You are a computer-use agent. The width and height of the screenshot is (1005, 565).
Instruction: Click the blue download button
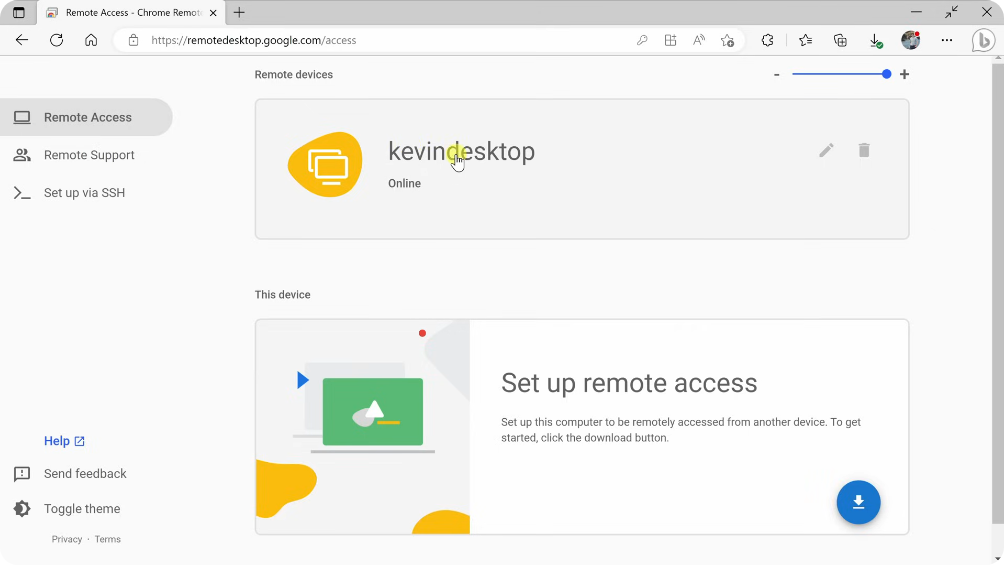(858, 502)
